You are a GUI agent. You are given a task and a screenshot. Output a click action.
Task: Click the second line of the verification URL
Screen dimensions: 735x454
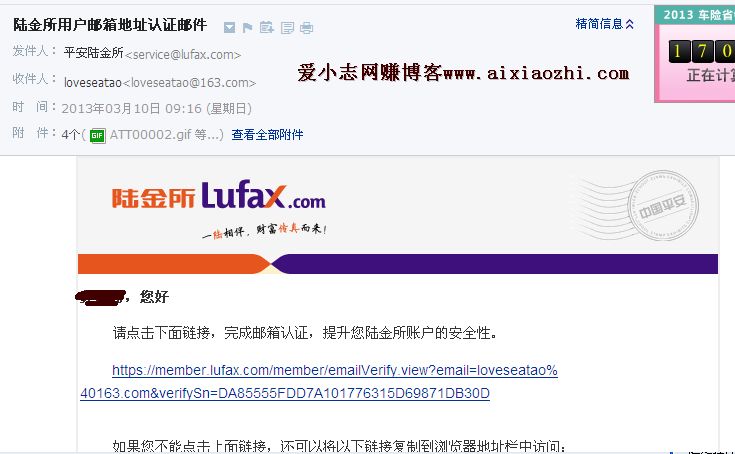point(285,393)
